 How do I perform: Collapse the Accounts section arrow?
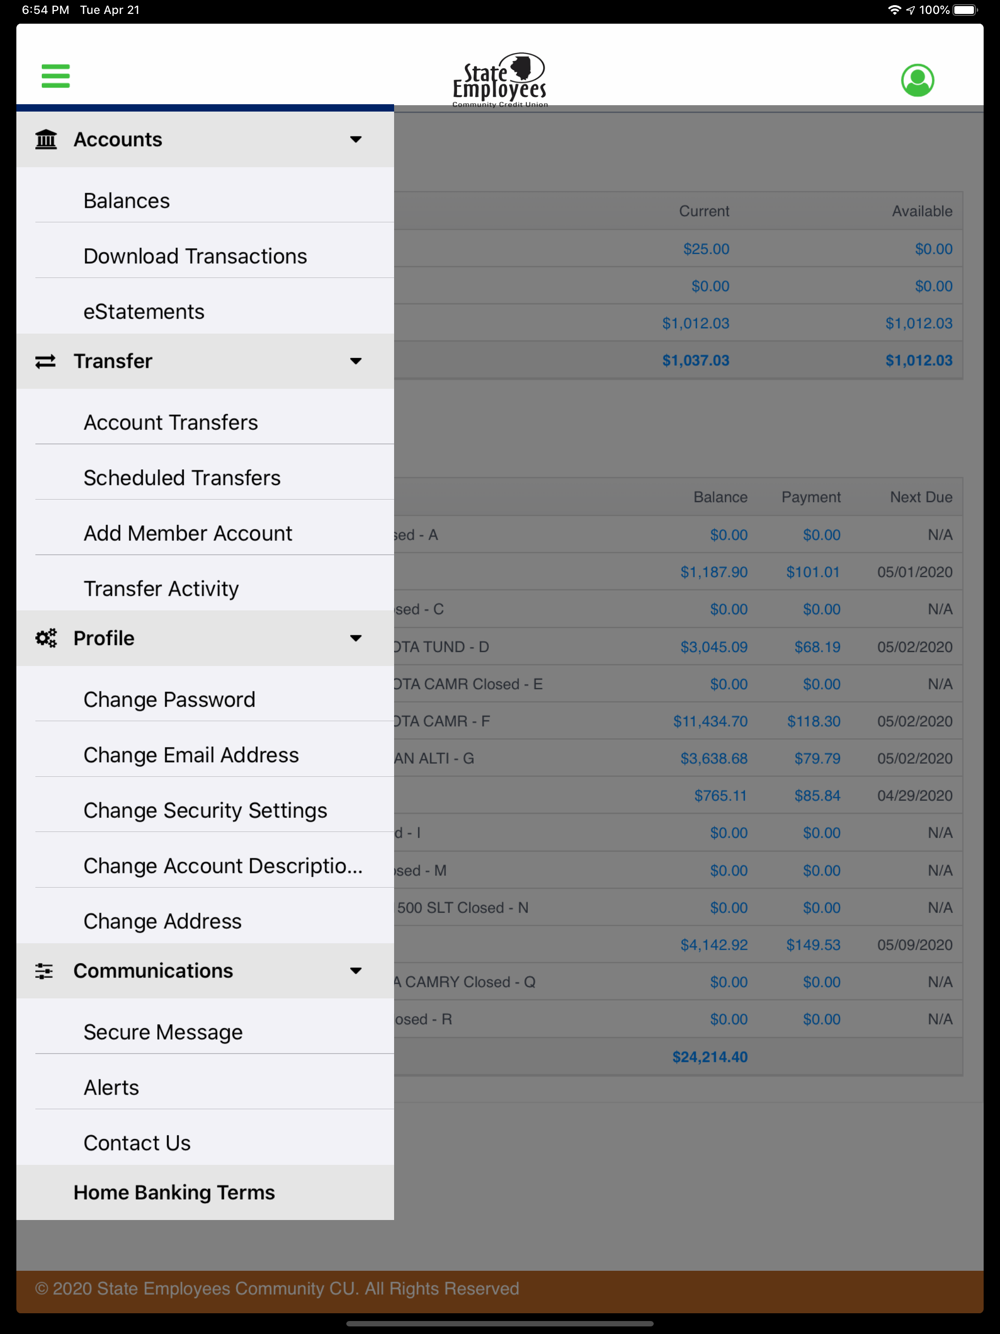tap(356, 139)
